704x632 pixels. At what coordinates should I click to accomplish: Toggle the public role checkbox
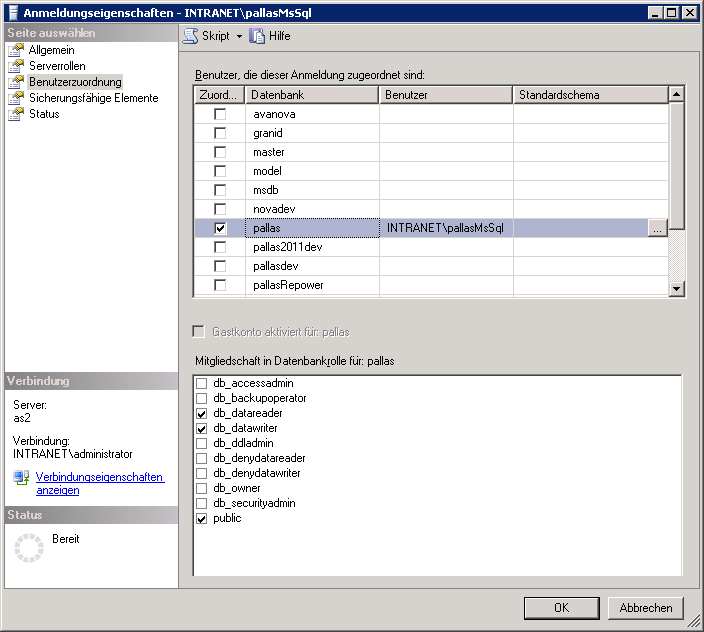coord(202,519)
